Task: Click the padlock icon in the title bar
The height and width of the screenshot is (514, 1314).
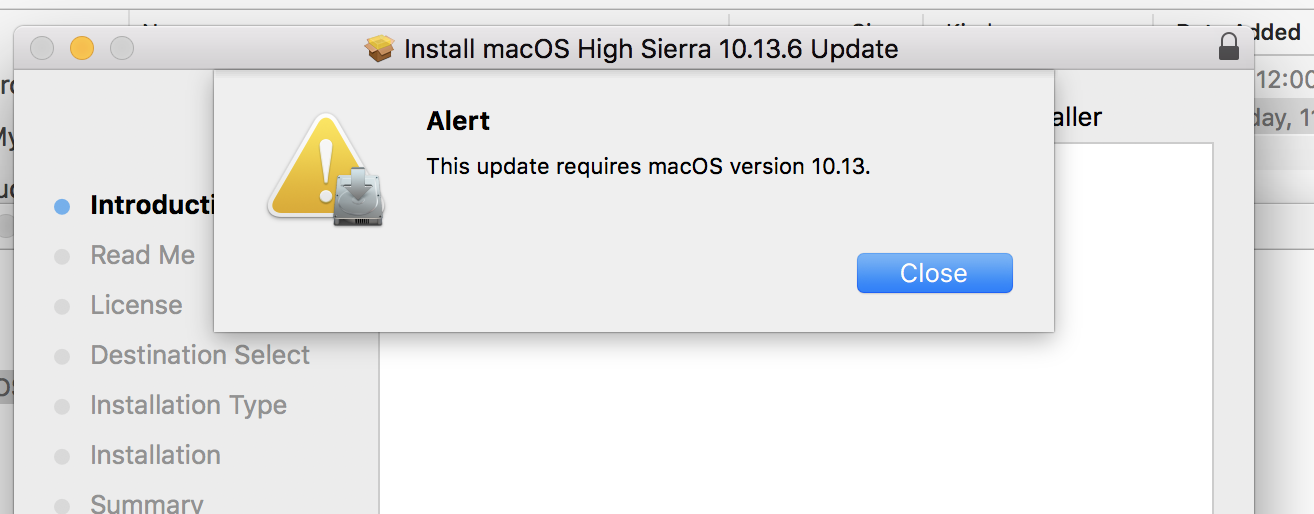Action: (x=1229, y=47)
